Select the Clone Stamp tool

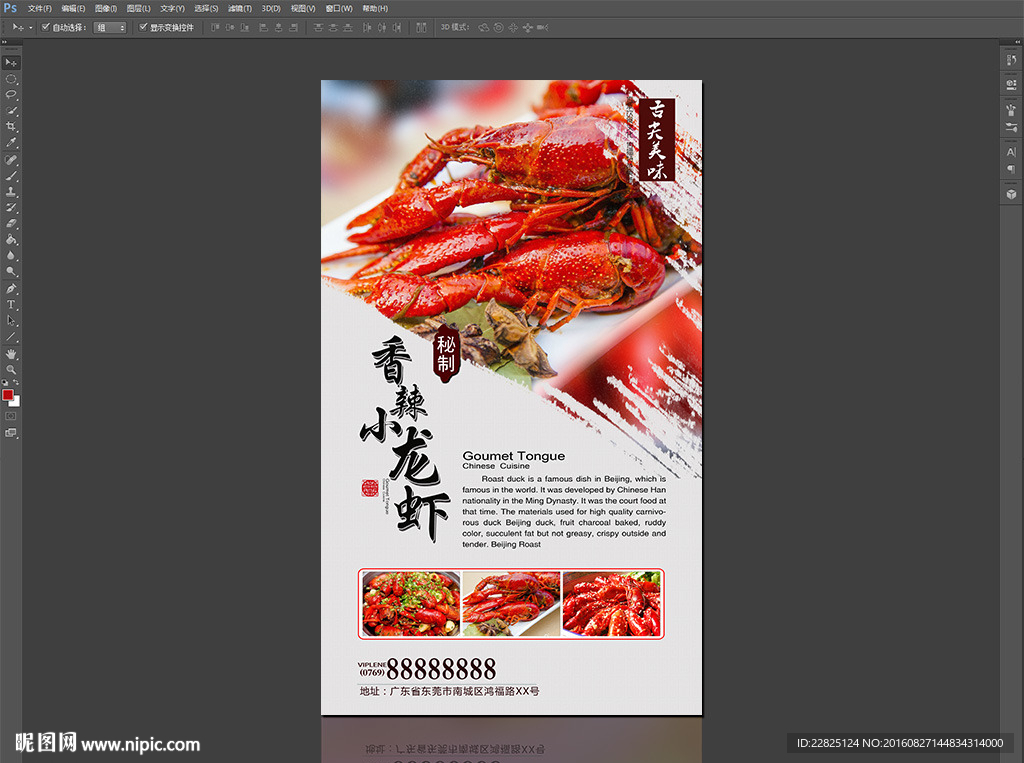coord(11,192)
